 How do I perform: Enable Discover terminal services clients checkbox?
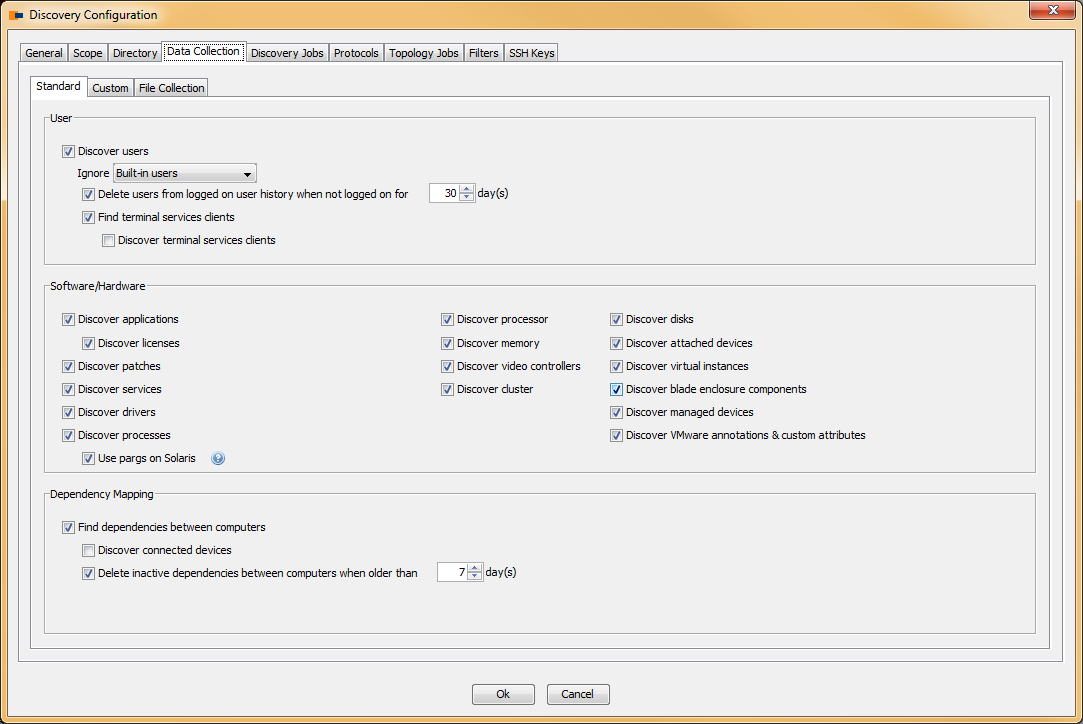coord(108,241)
